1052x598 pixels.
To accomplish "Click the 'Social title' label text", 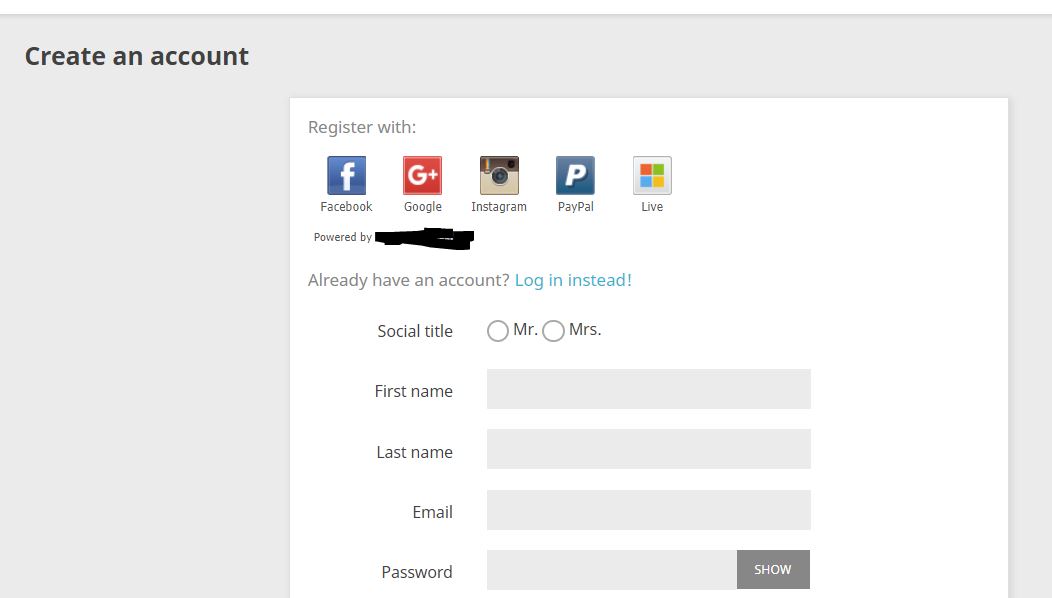I will 415,331.
